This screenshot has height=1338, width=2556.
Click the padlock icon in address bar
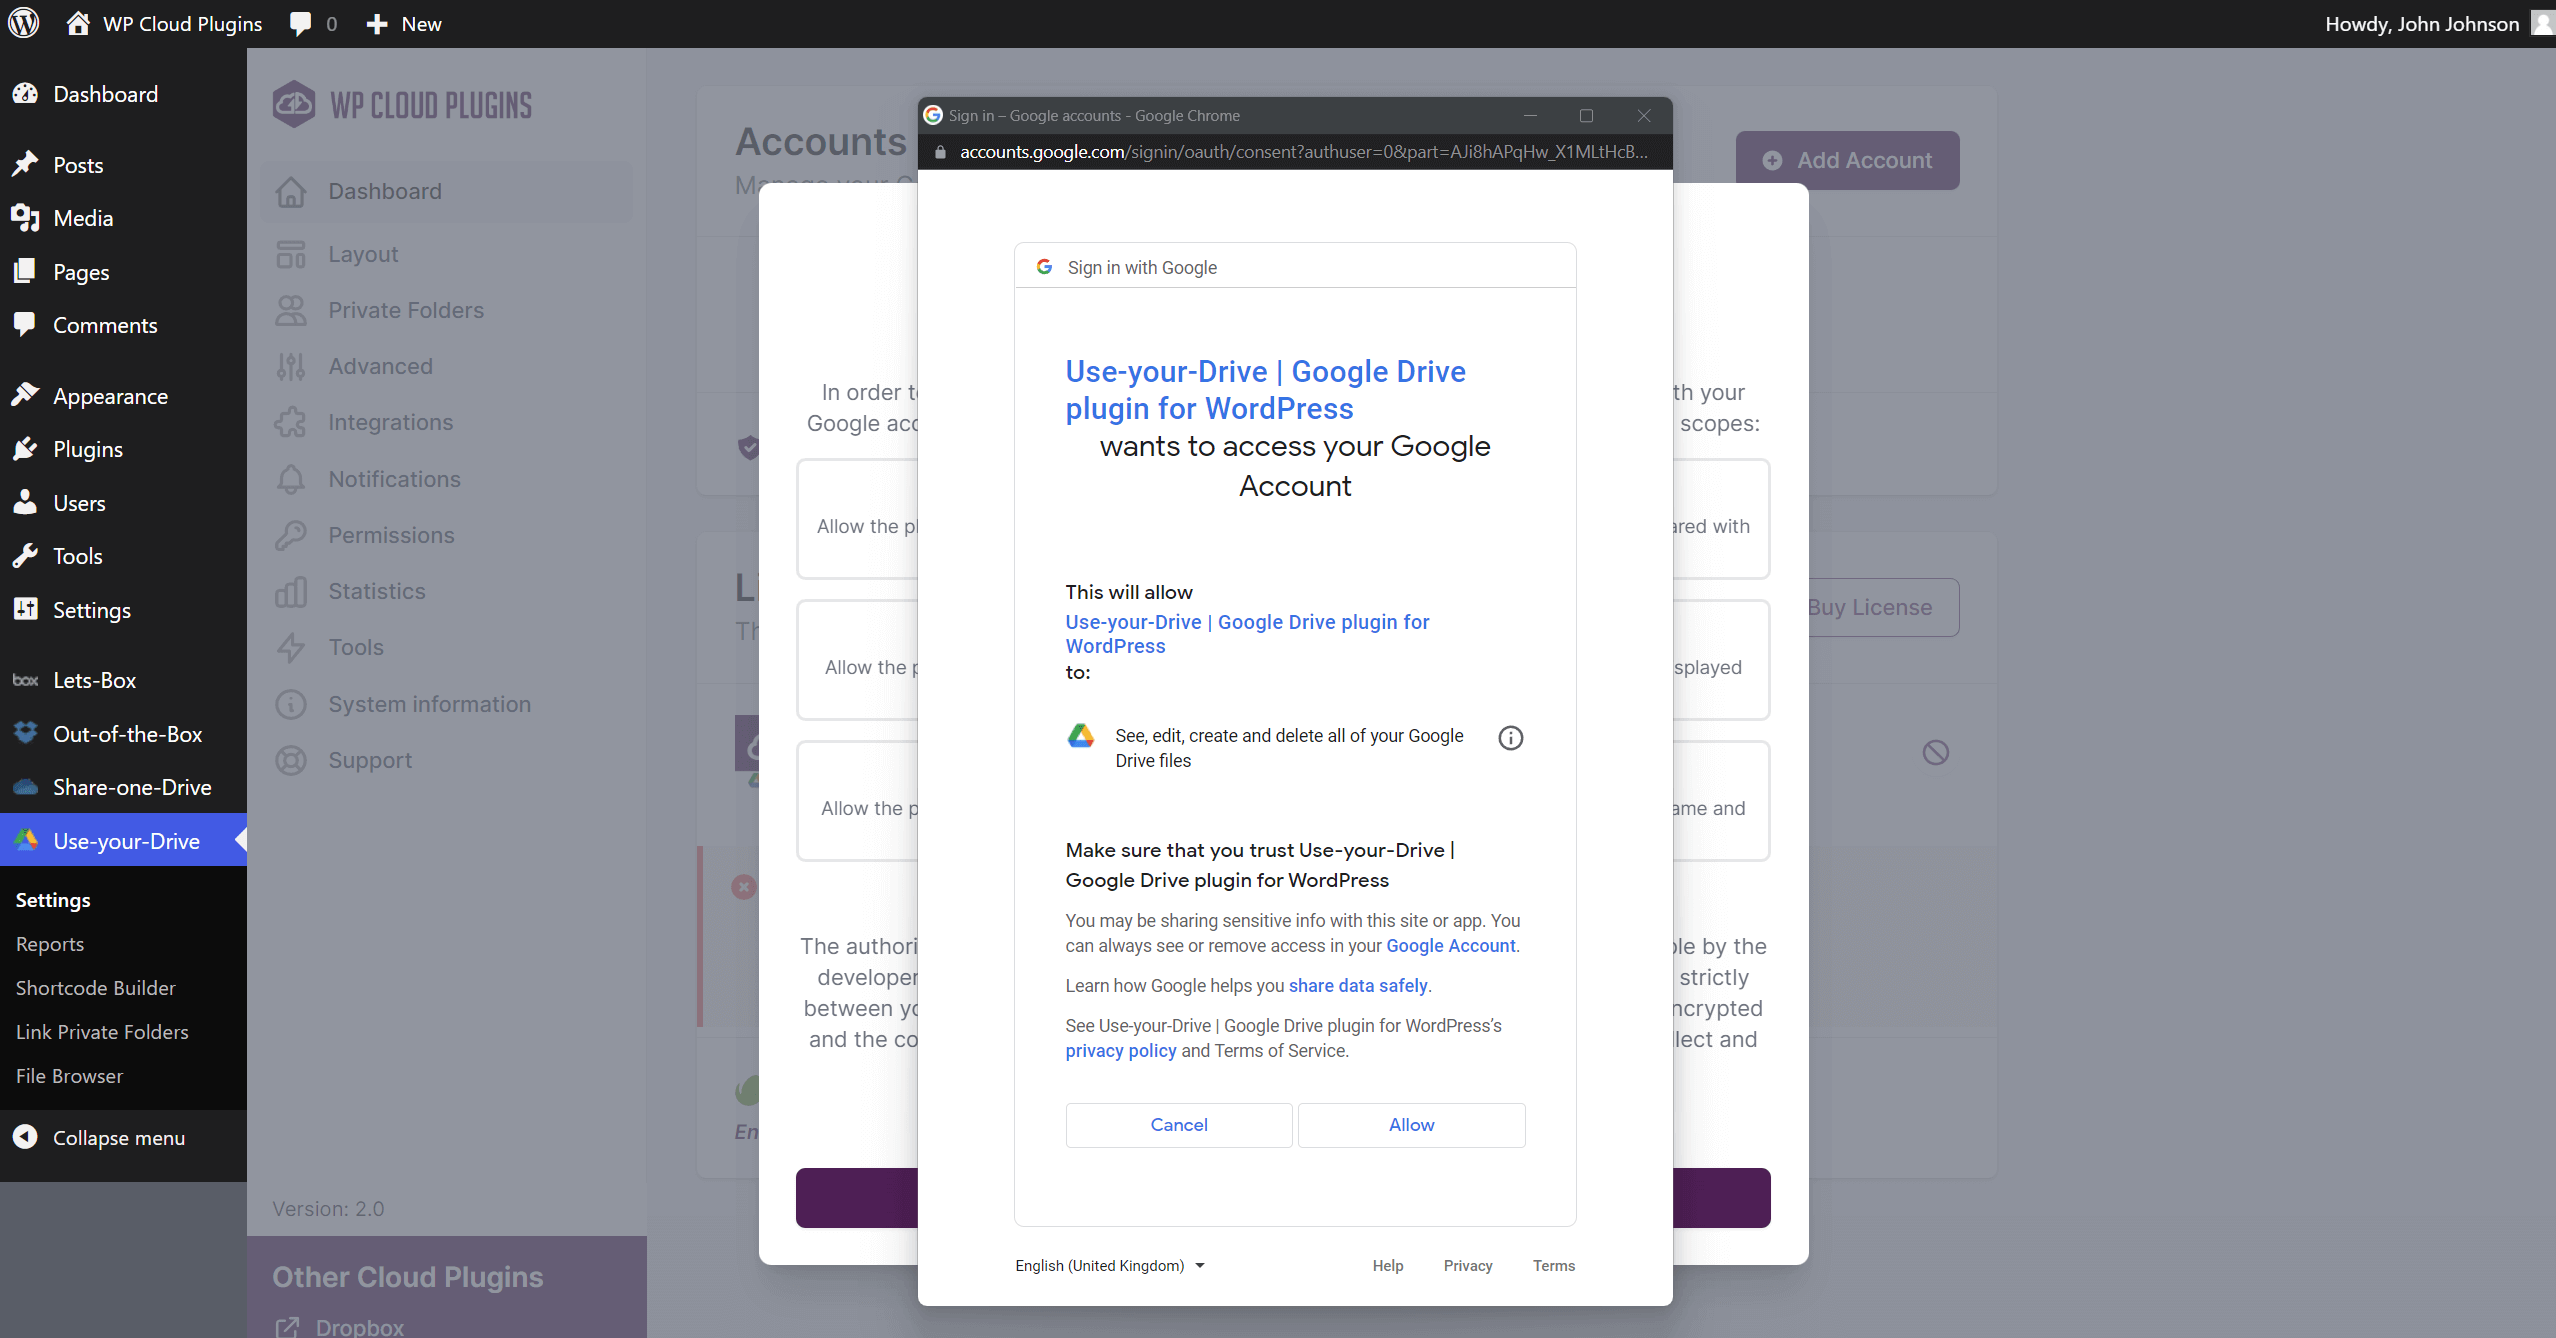click(940, 152)
